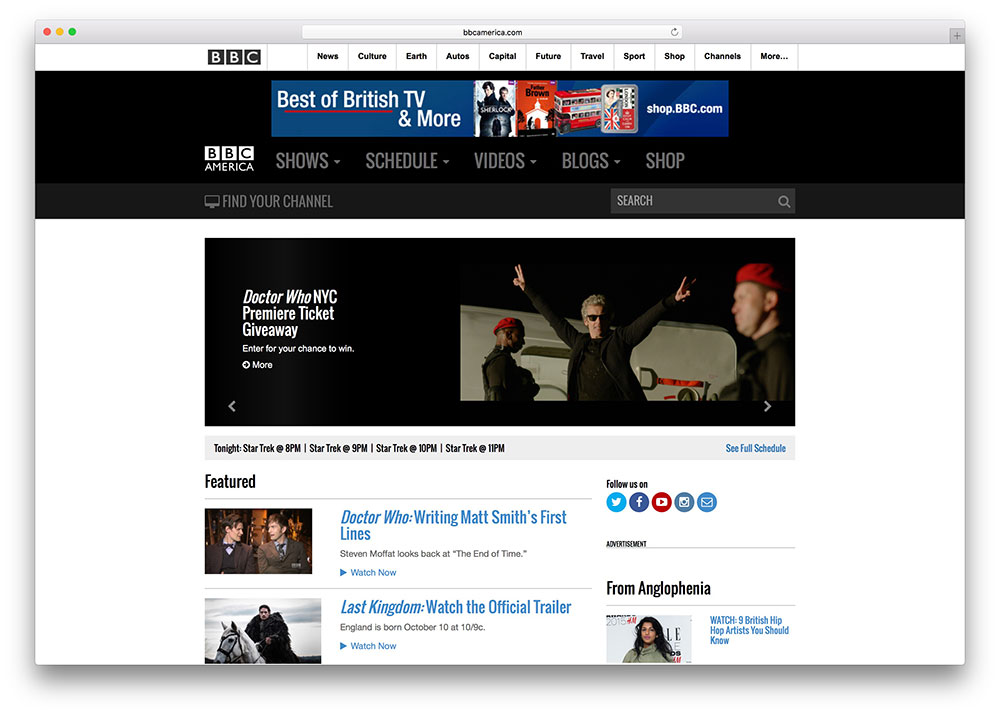Click Watch Now under Last Kingdom article
Viewport: 1000px width, 715px height.
[x=373, y=646]
